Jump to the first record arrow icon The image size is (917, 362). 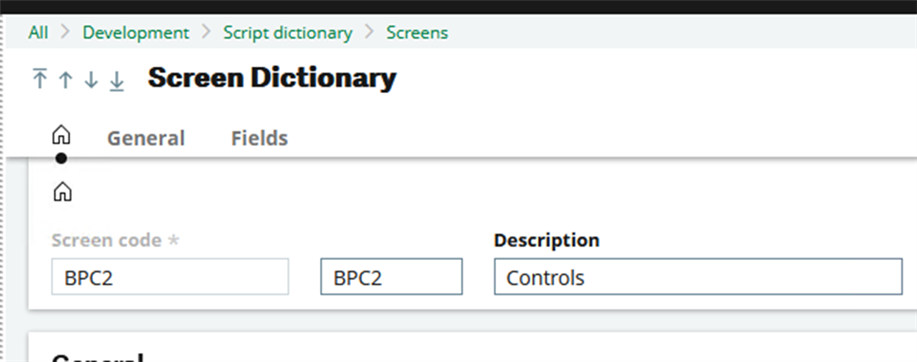(x=39, y=79)
